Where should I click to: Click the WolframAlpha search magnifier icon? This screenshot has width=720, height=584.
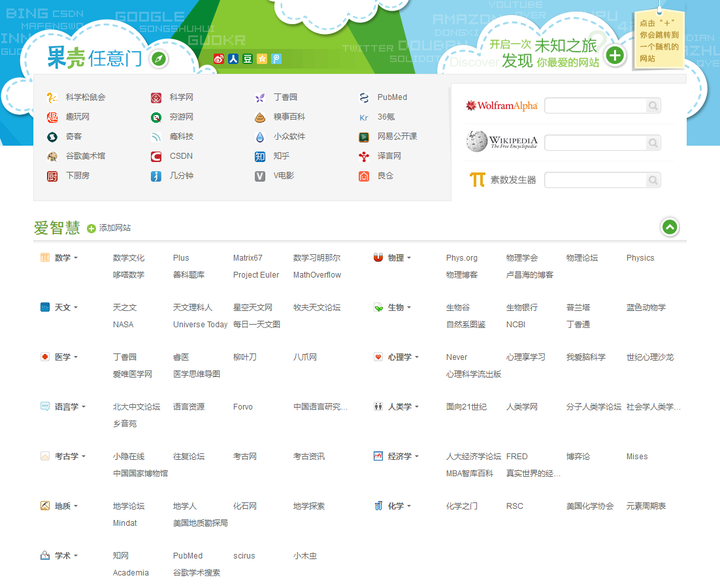[653, 106]
